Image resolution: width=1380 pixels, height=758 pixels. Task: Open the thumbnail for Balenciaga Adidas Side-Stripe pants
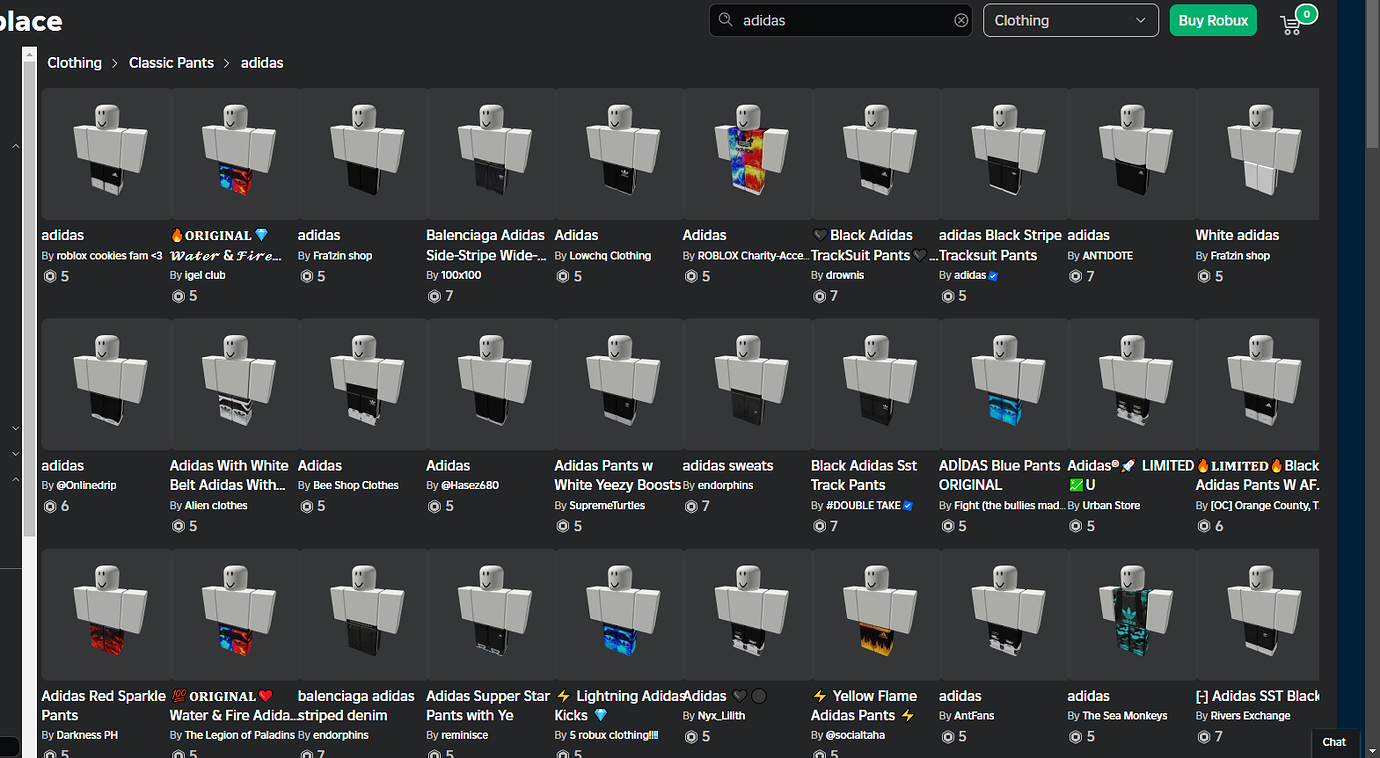[491, 153]
